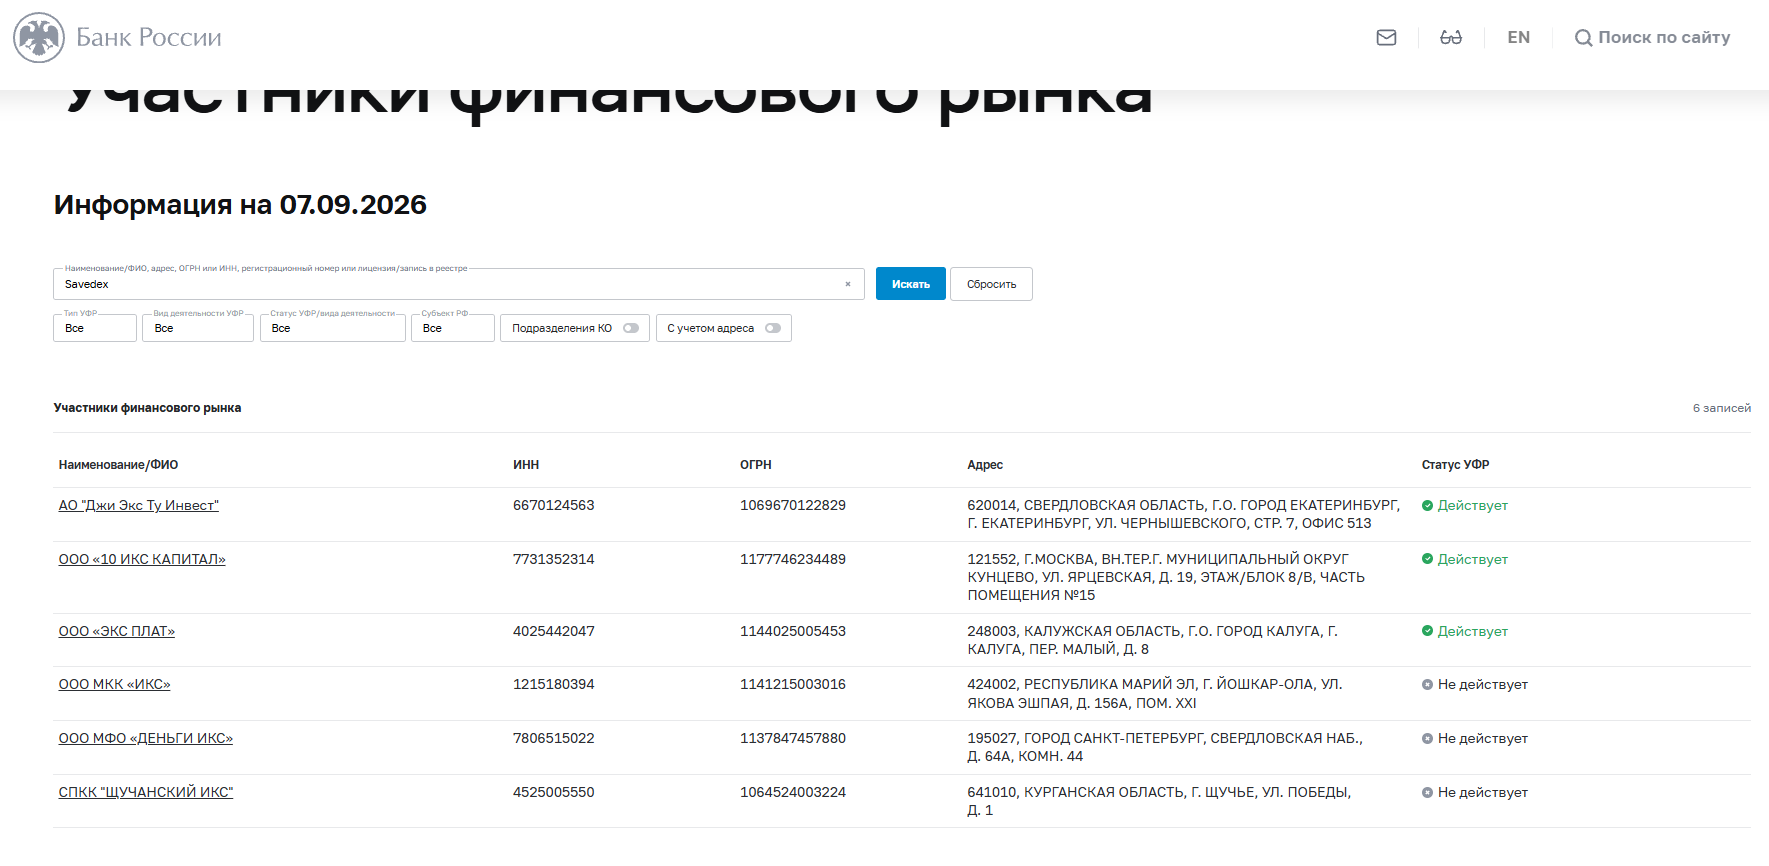Click grey status icon for ООО МКК ИКС

coord(1427,685)
